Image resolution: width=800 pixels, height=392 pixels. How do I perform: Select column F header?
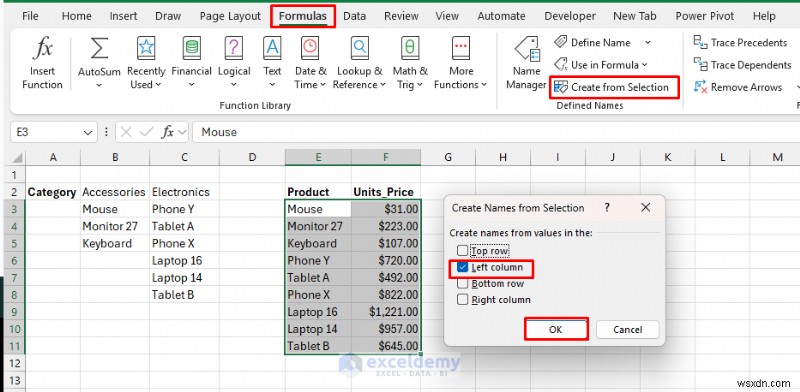click(386, 157)
